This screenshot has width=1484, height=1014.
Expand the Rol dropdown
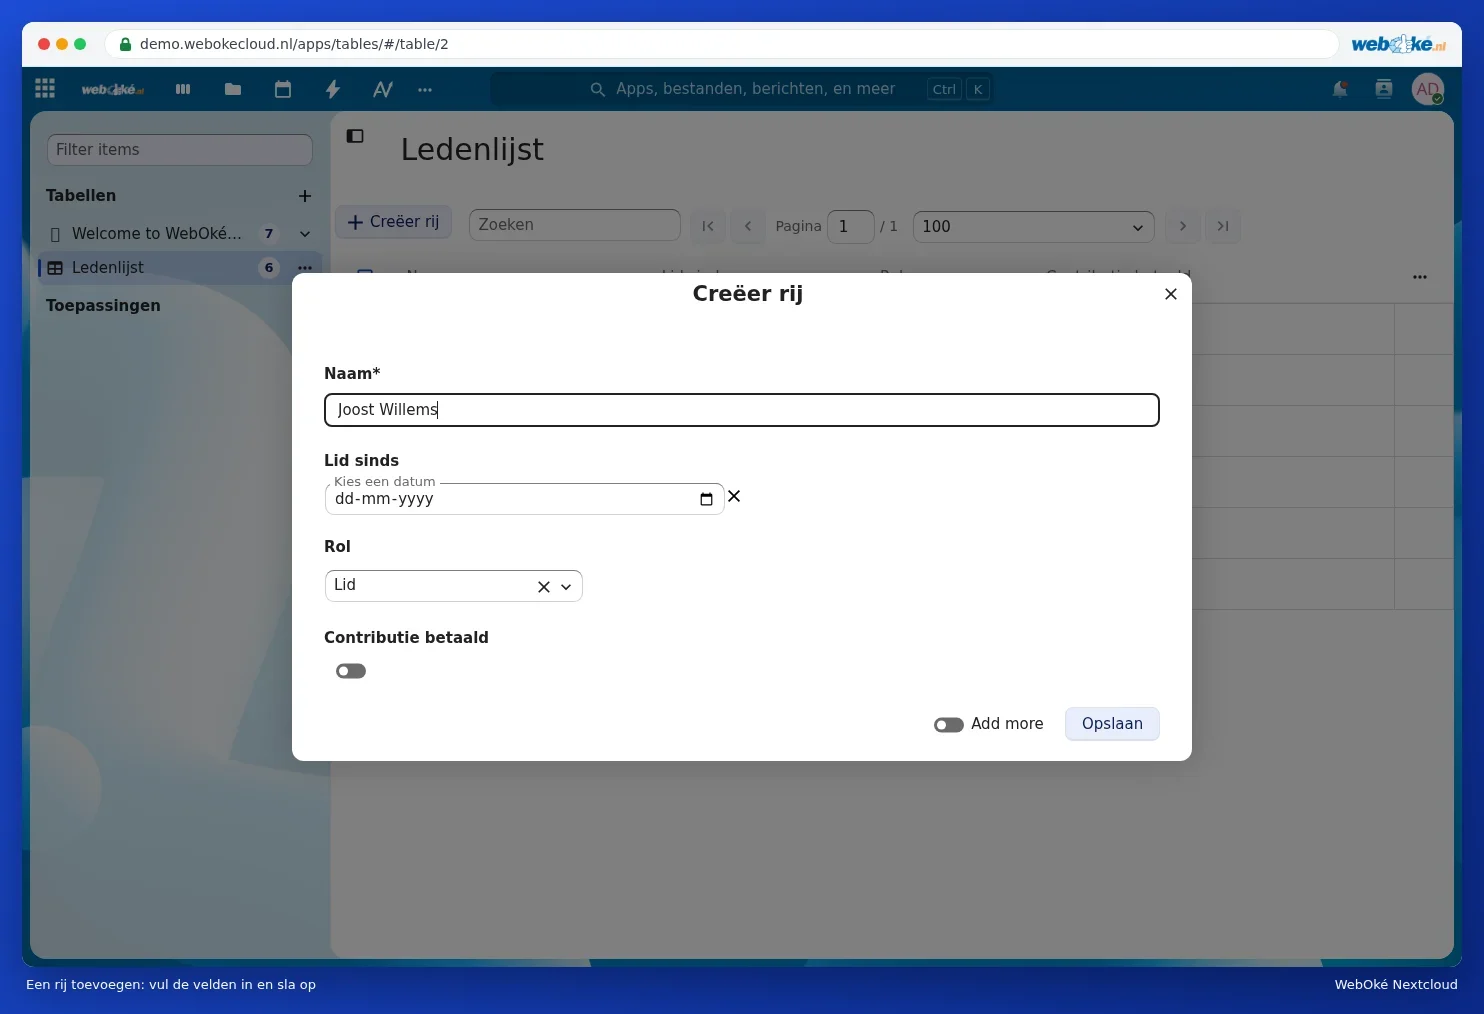pyautogui.click(x=566, y=587)
